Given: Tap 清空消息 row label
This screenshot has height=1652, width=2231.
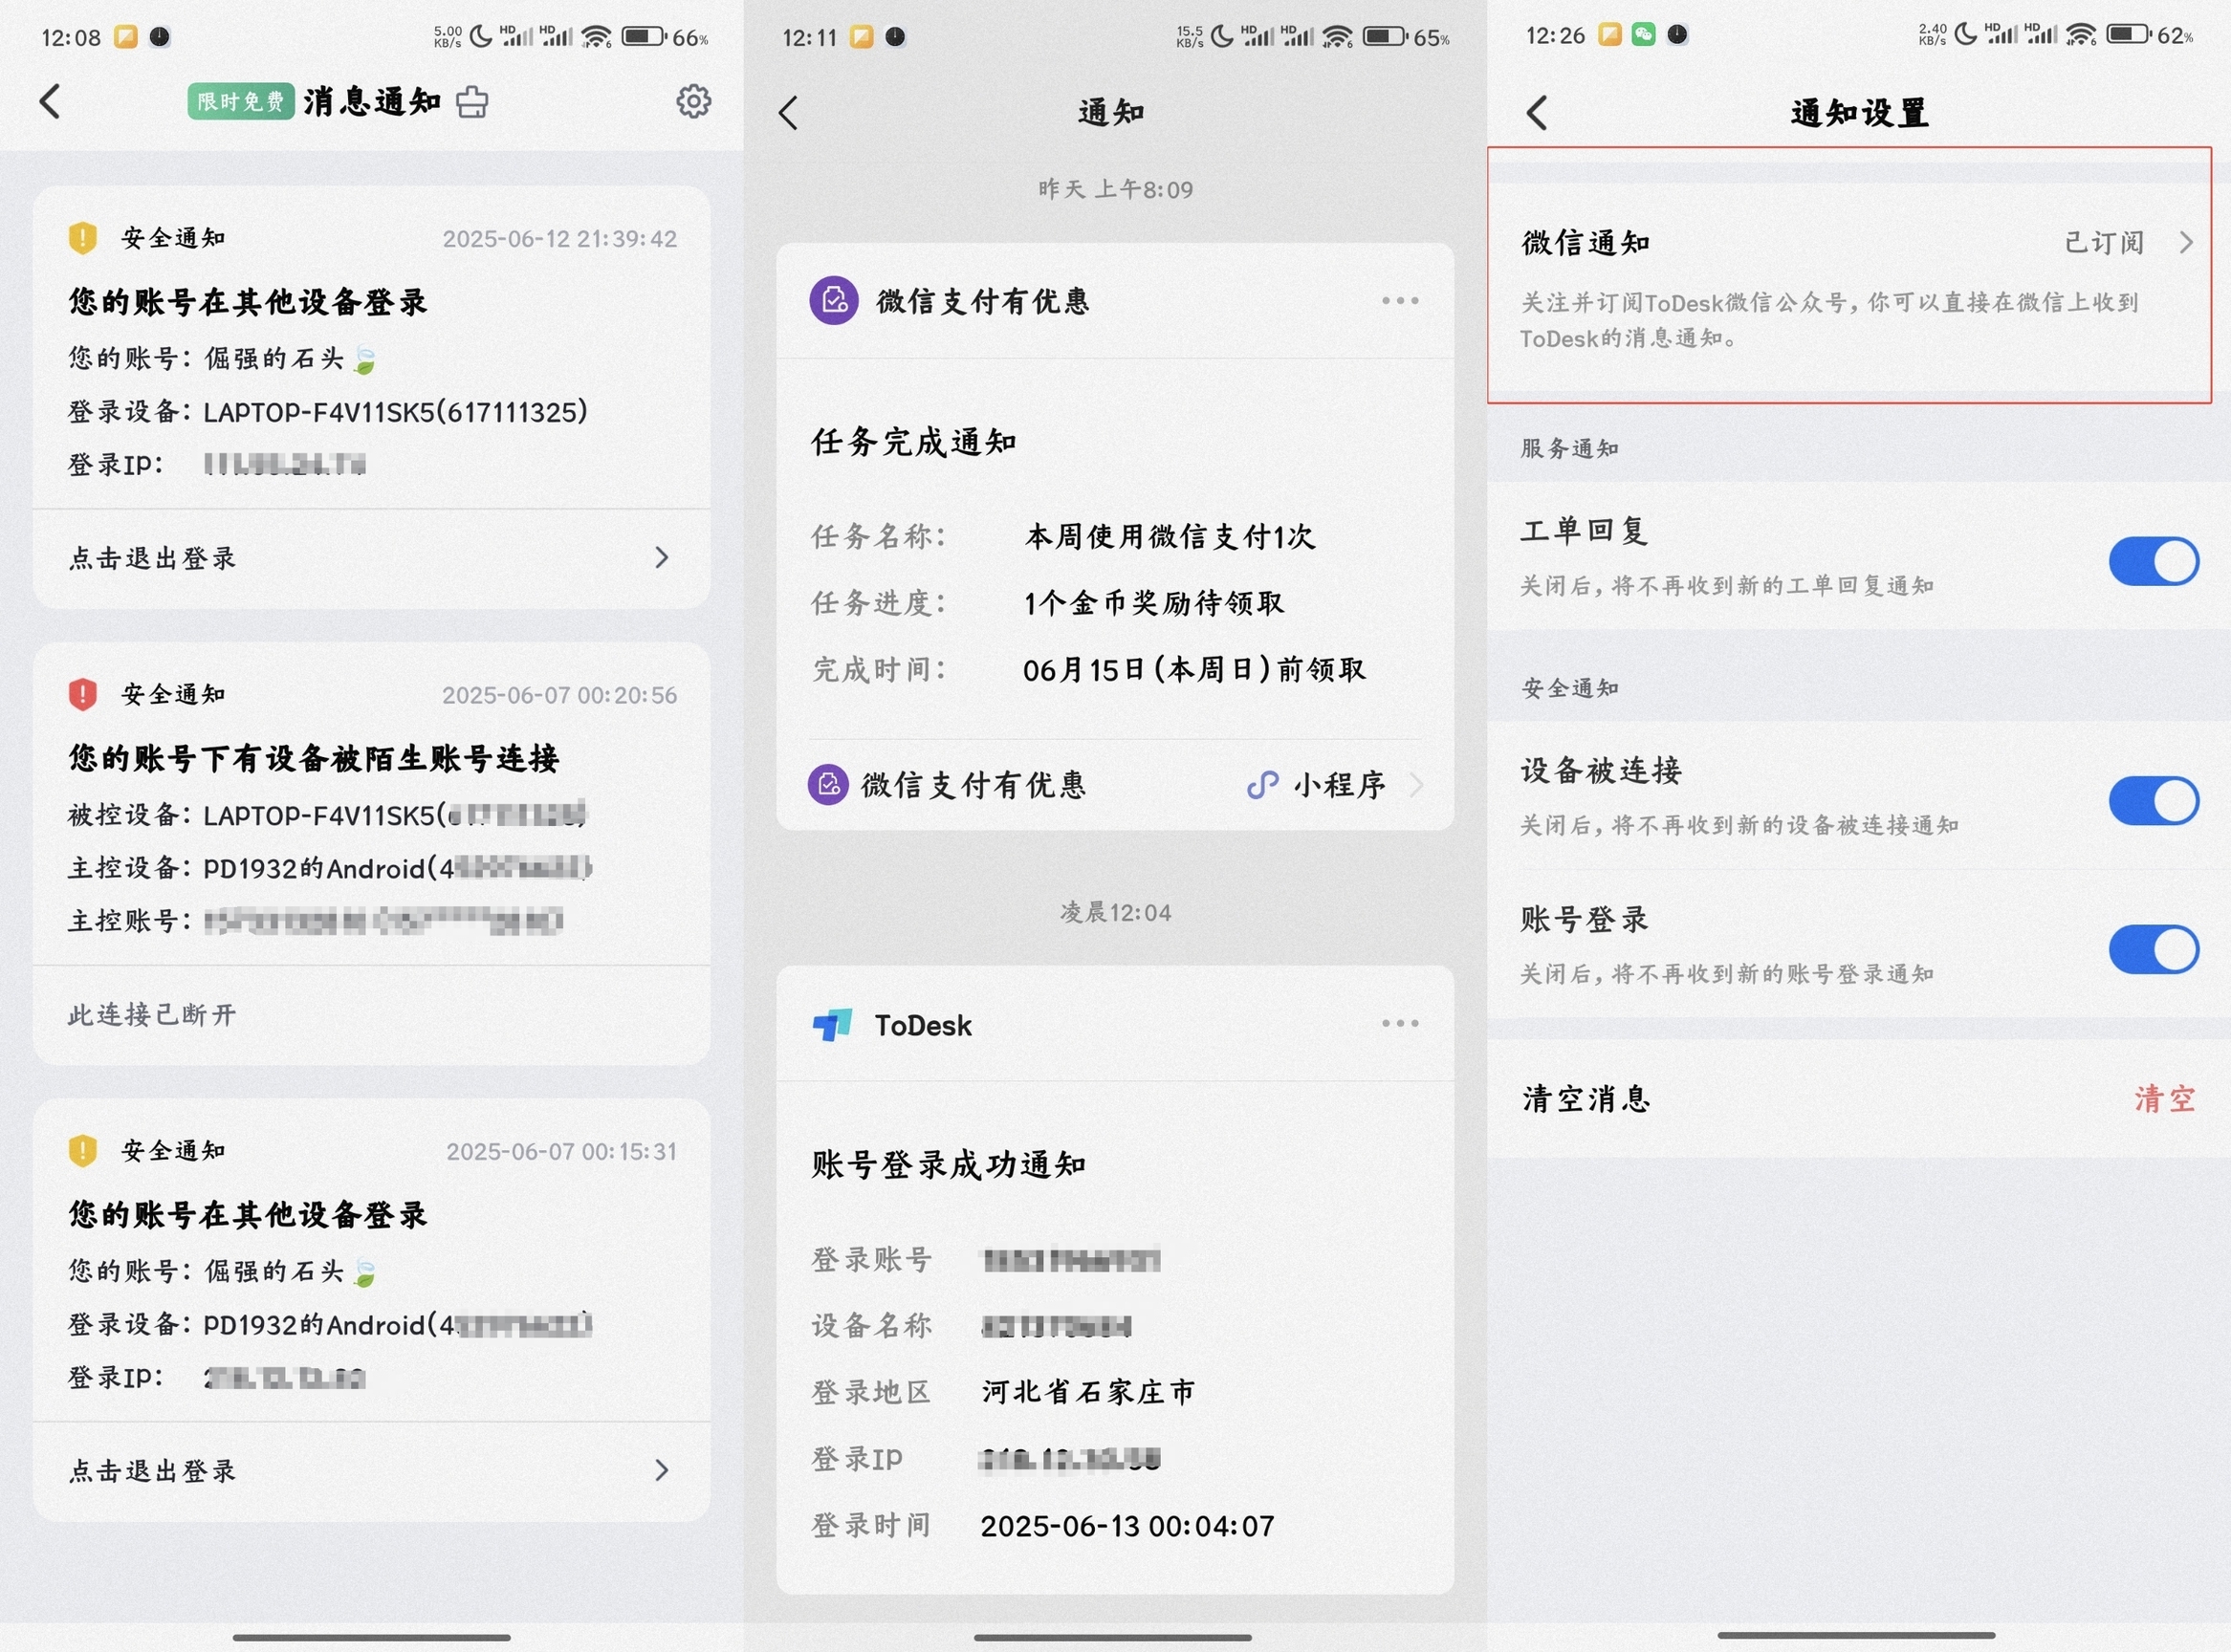Looking at the screenshot, I should coord(1586,1098).
